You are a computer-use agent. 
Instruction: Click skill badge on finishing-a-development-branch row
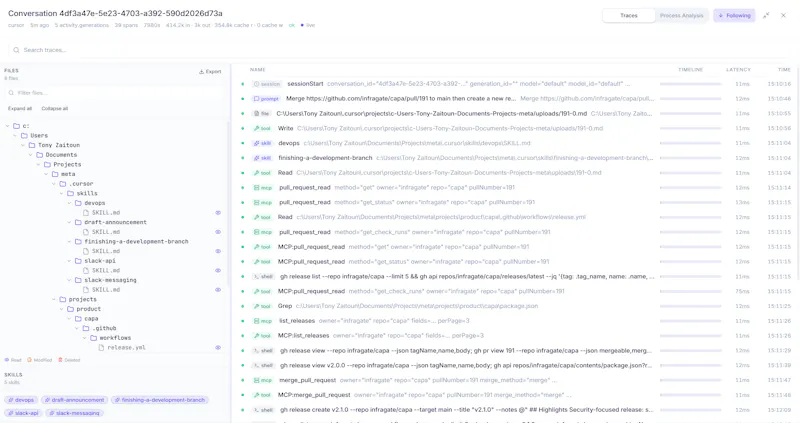[x=262, y=158]
